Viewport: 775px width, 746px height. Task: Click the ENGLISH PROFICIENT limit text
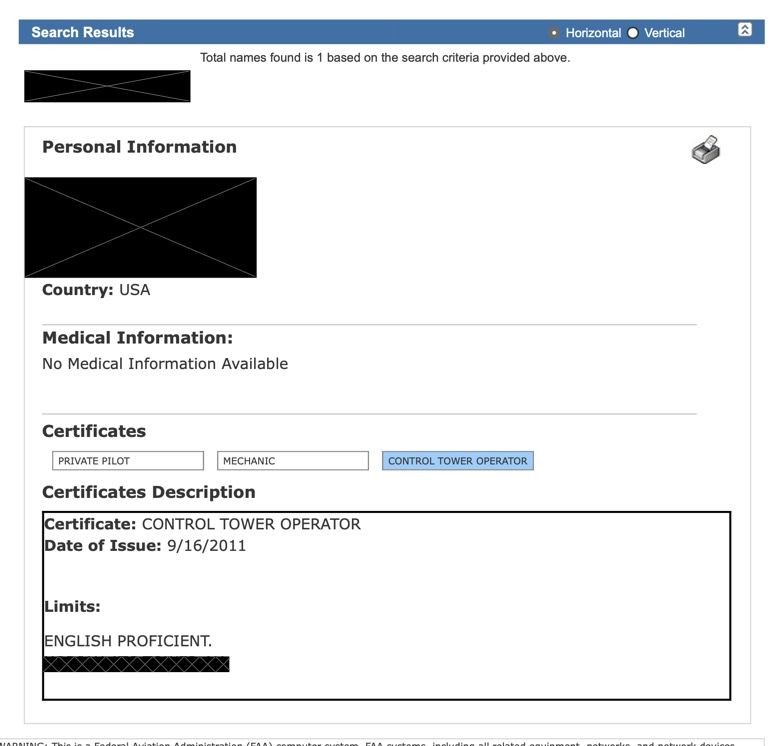128,641
